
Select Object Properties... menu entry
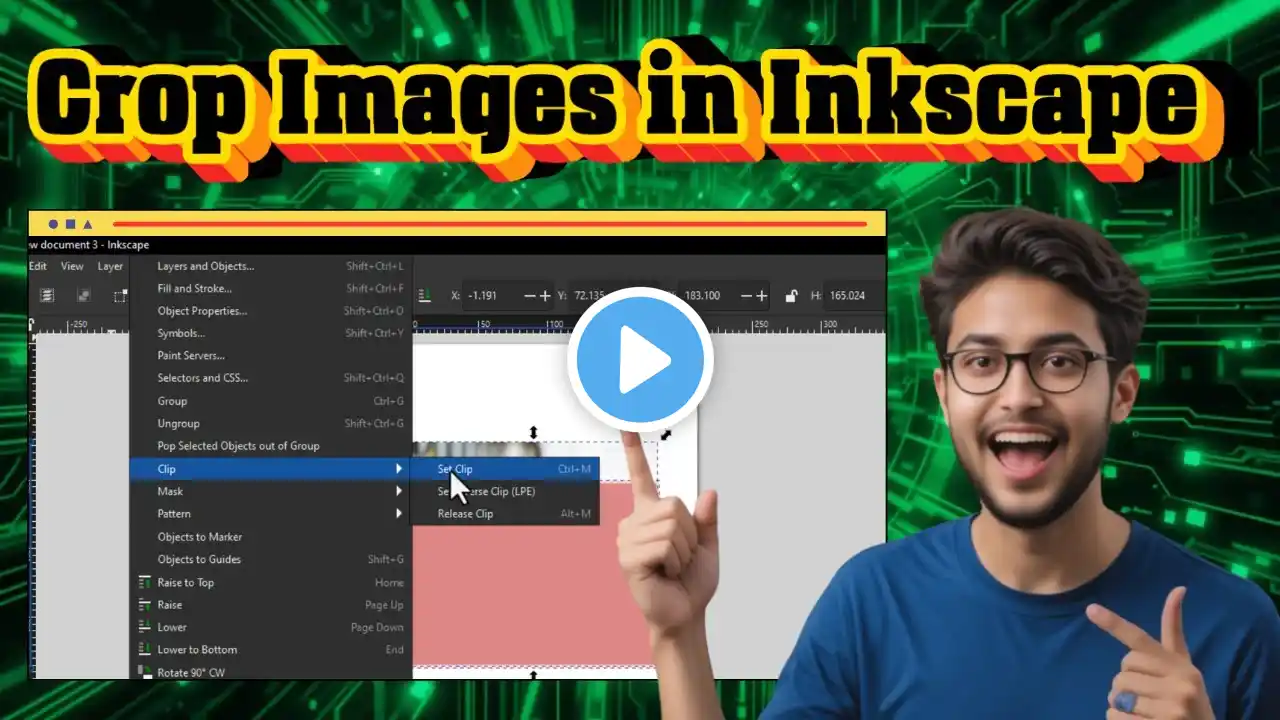pyautogui.click(x=271, y=311)
